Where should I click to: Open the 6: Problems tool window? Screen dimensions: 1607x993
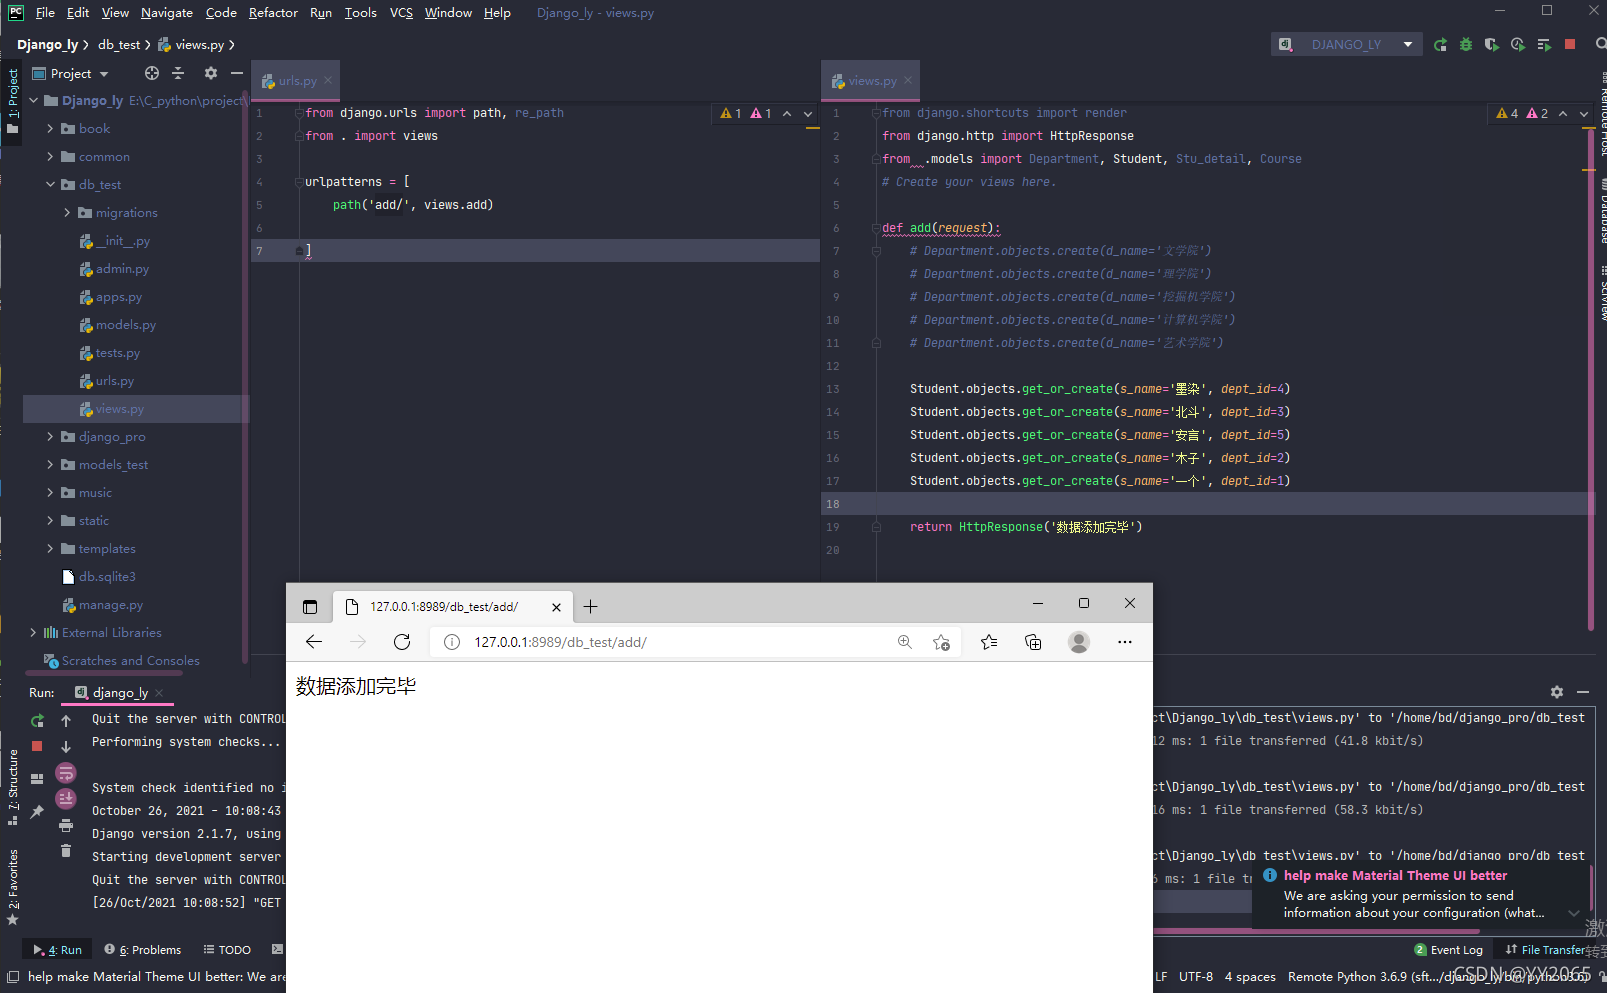(x=143, y=950)
